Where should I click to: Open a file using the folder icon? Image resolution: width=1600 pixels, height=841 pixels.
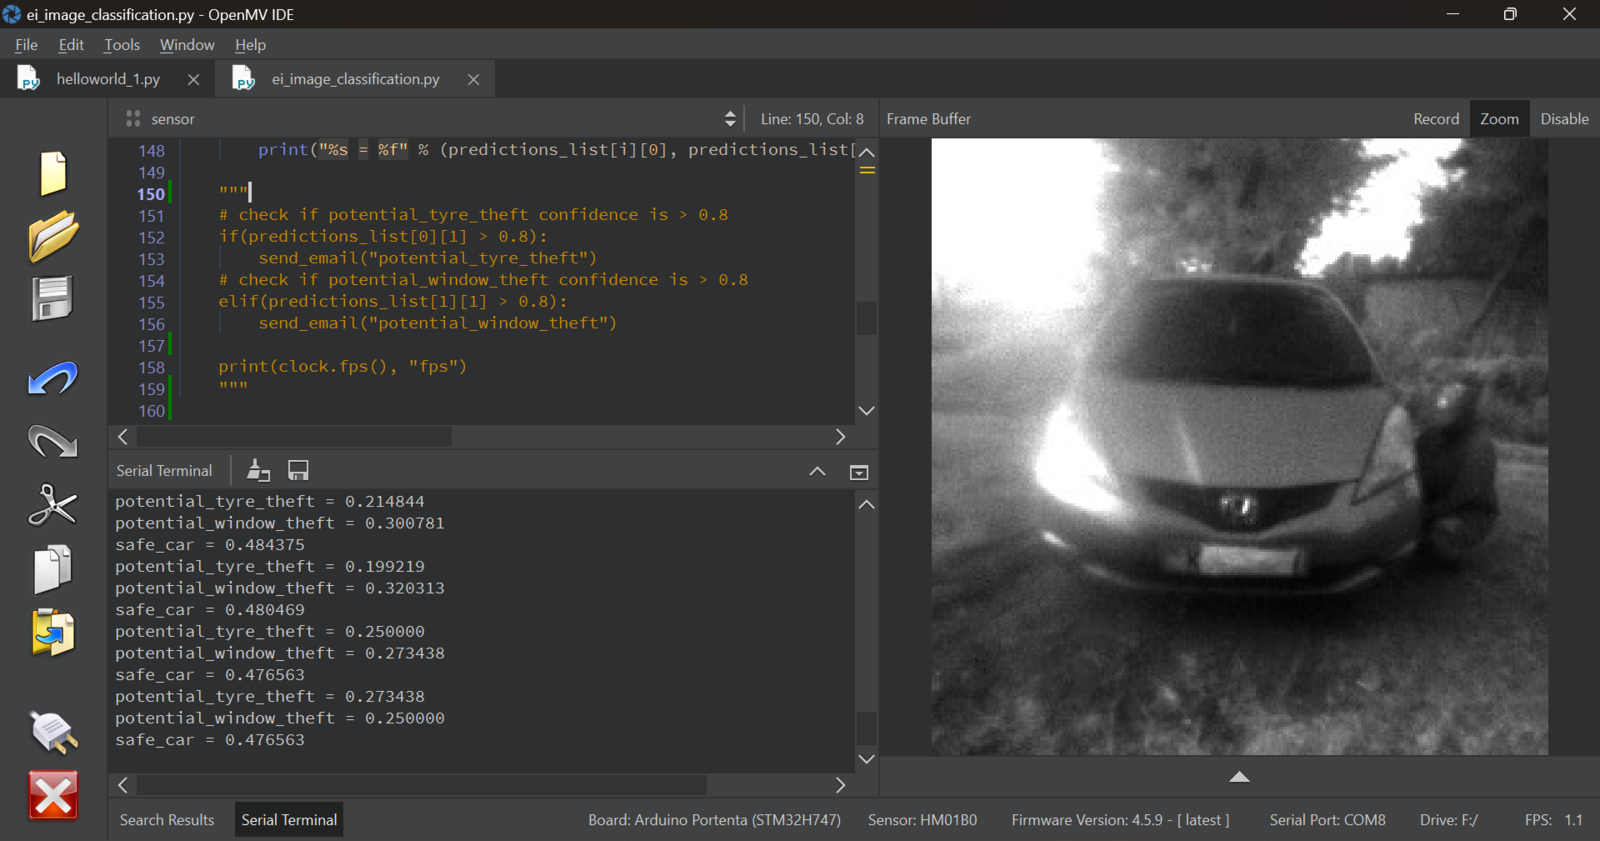tap(53, 236)
